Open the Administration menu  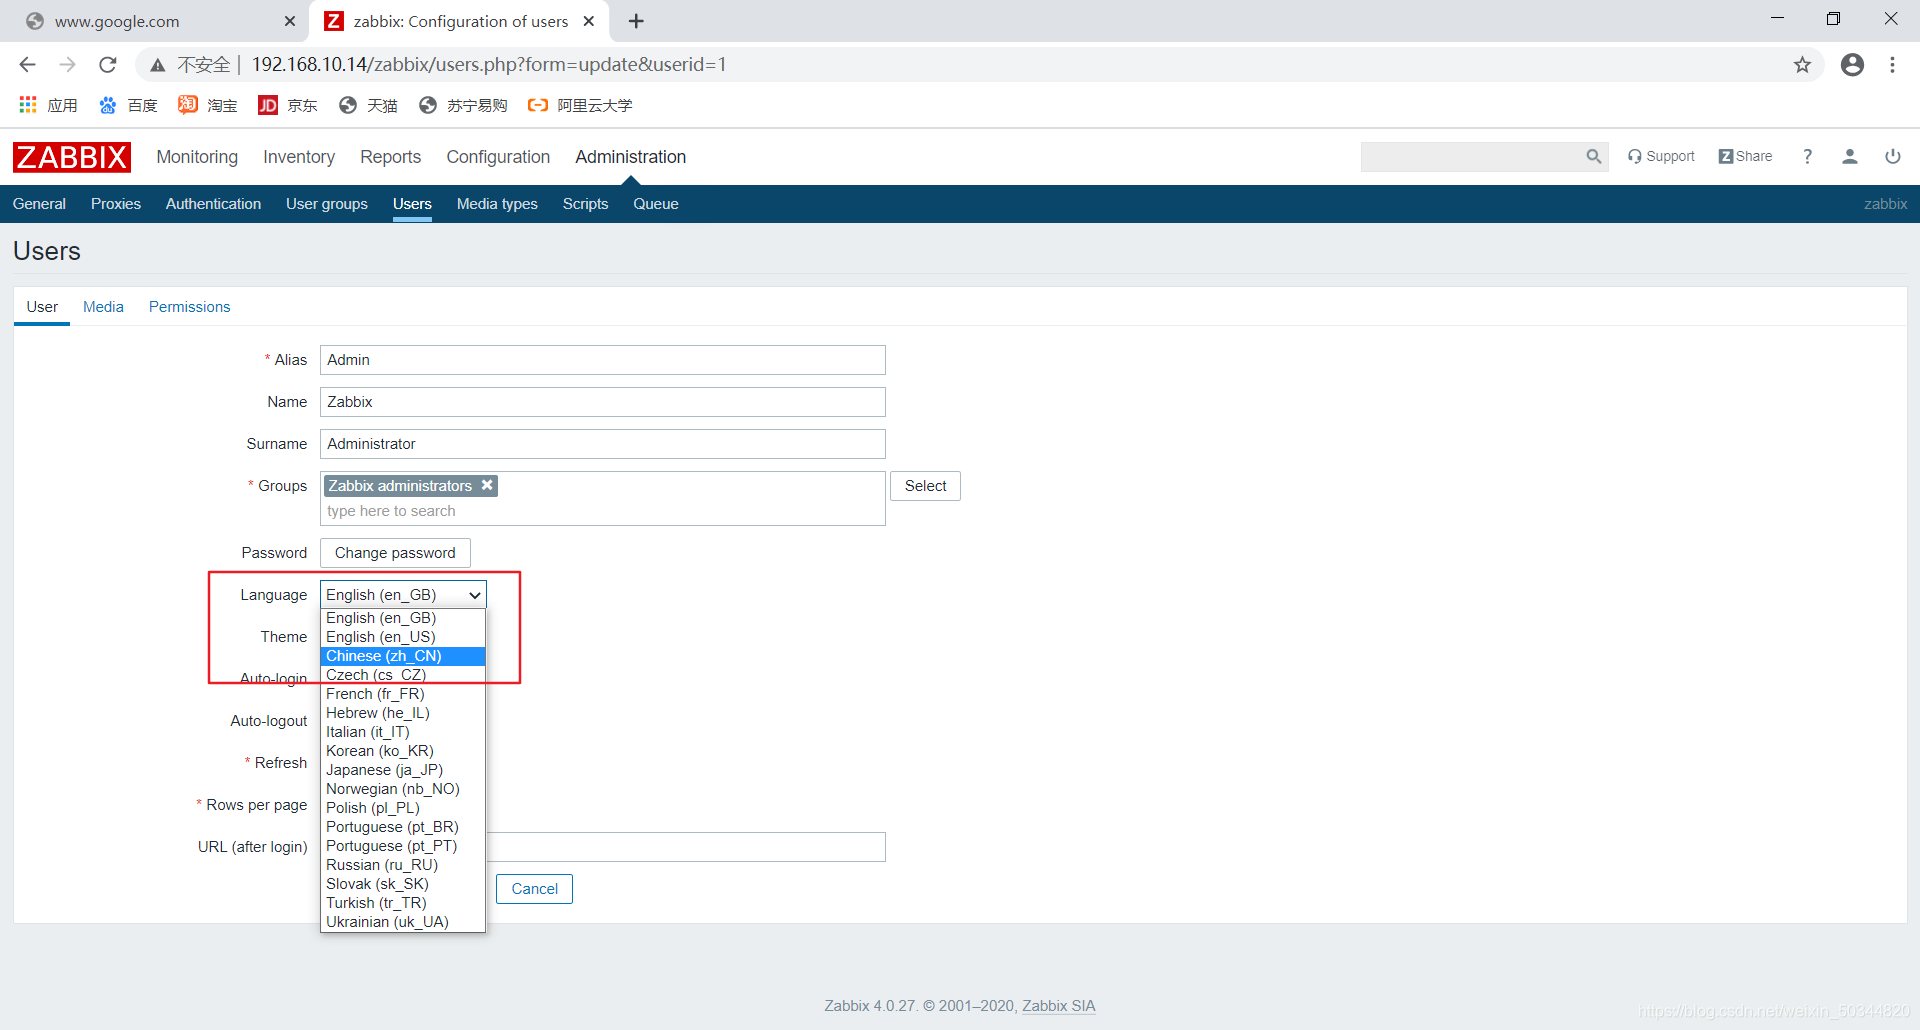point(630,157)
